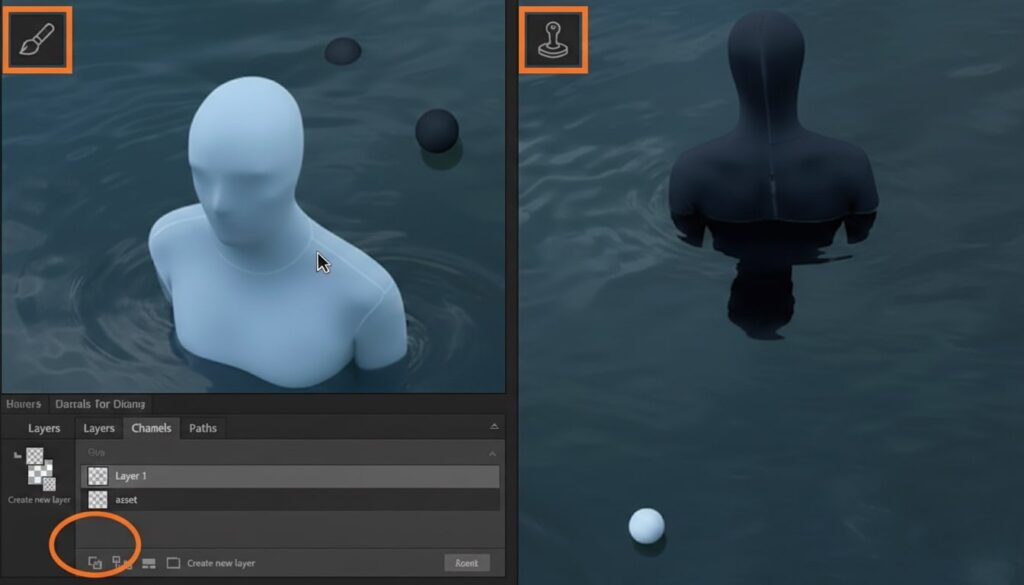Open the Darrals for Diang menu
The image size is (1024, 585).
tap(99, 404)
